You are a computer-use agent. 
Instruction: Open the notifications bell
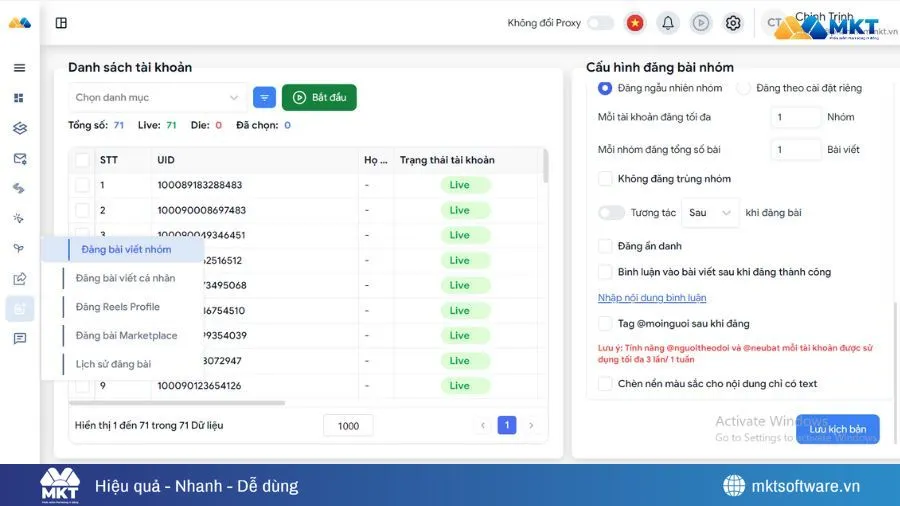[x=668, y=23]
